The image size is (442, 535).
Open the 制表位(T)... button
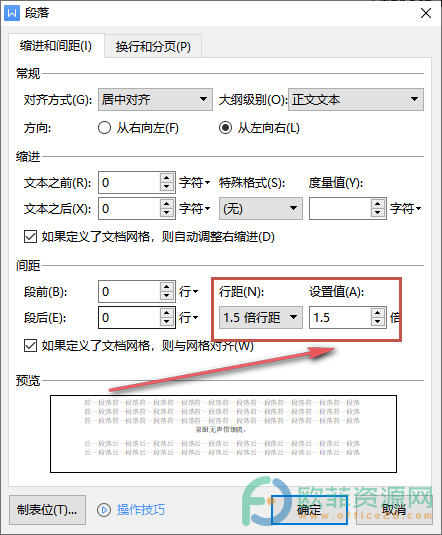pyautogui.click(x=47, y=510)
